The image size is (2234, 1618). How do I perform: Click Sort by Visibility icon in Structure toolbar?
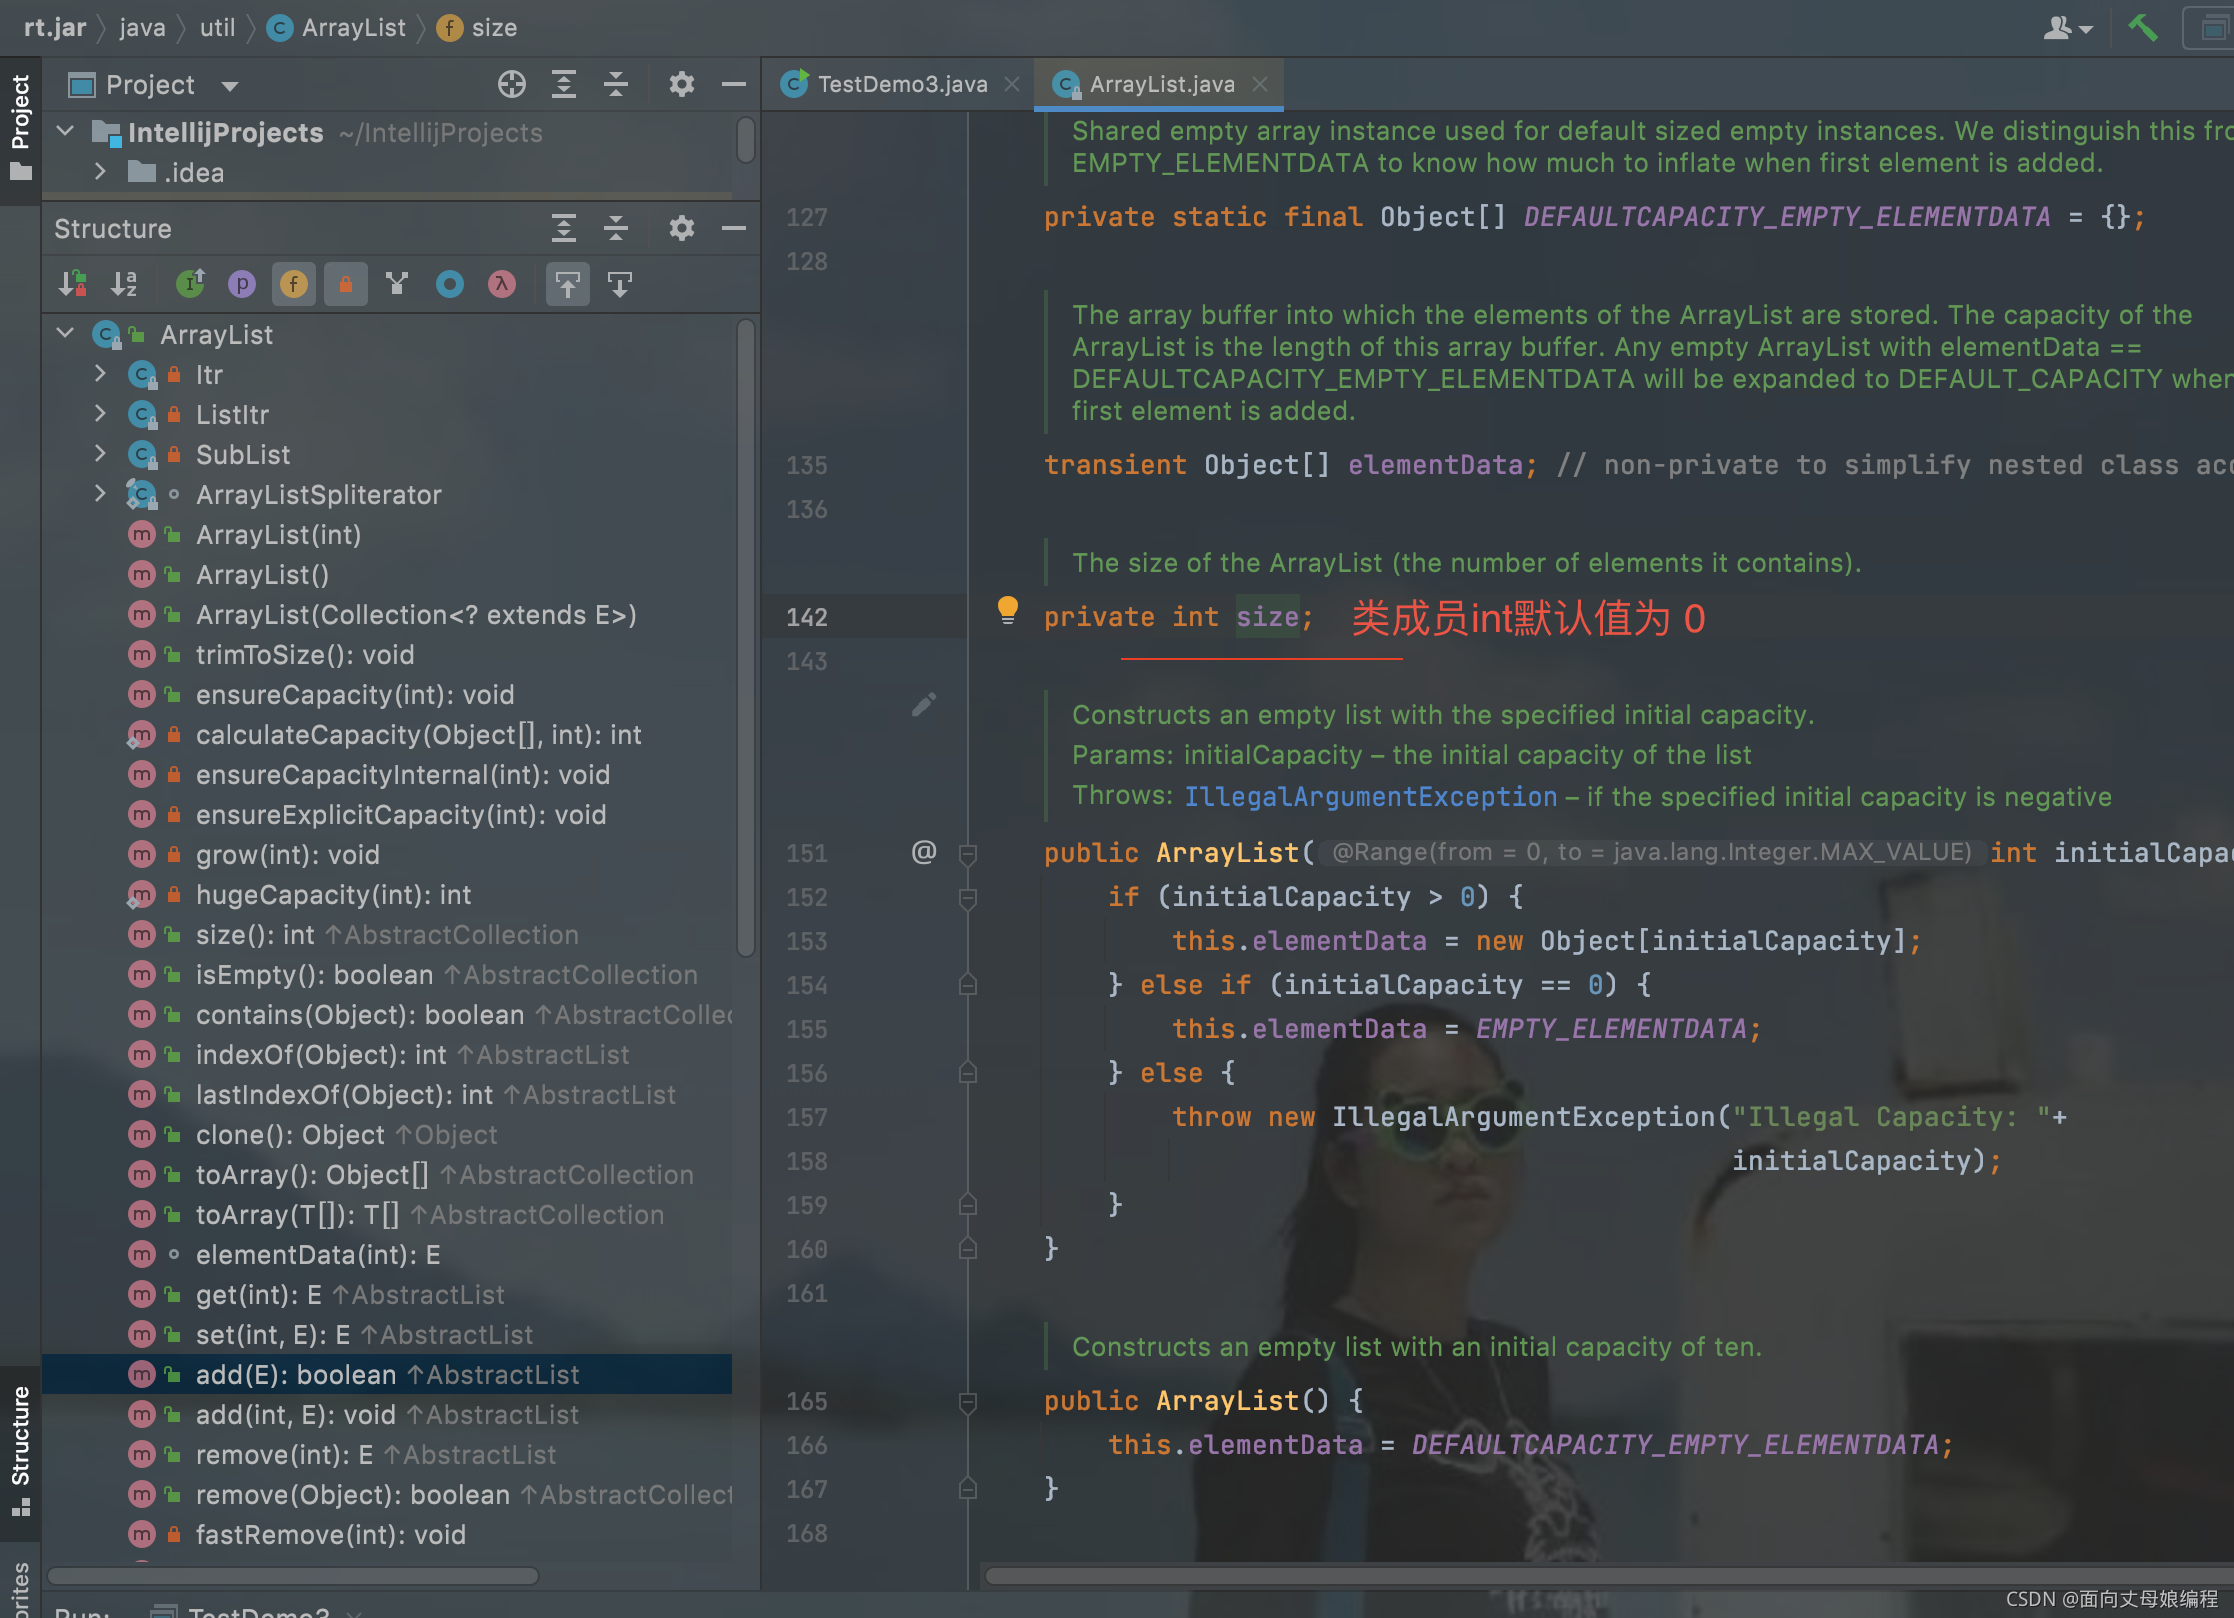click(72, 285)
